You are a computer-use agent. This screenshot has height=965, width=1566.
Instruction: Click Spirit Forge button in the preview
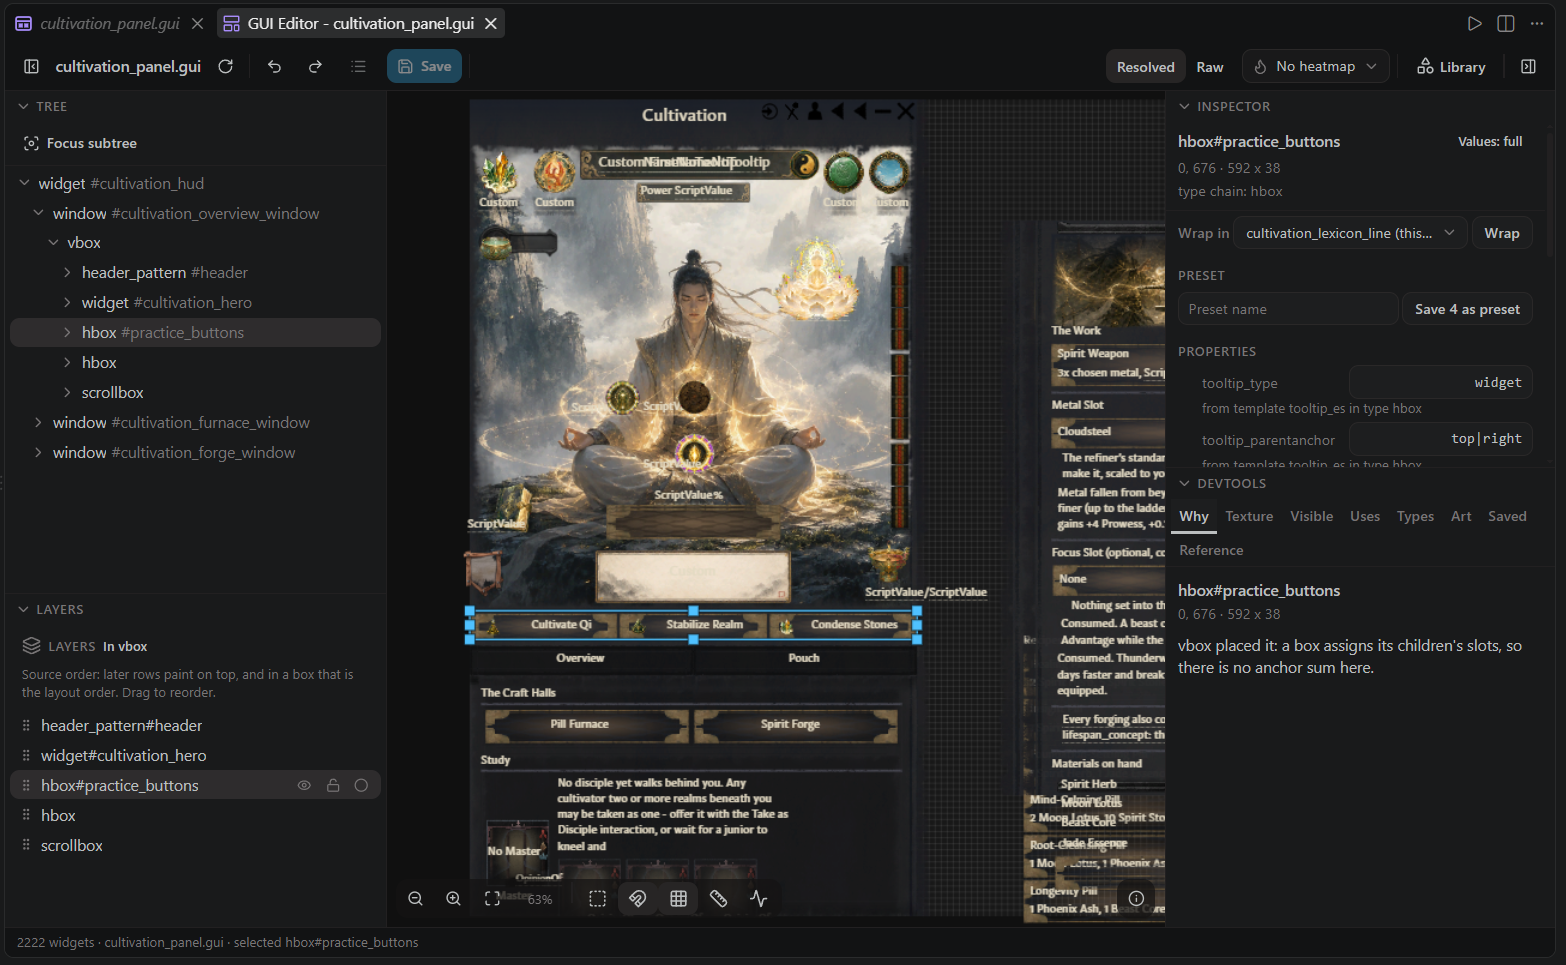795,724
